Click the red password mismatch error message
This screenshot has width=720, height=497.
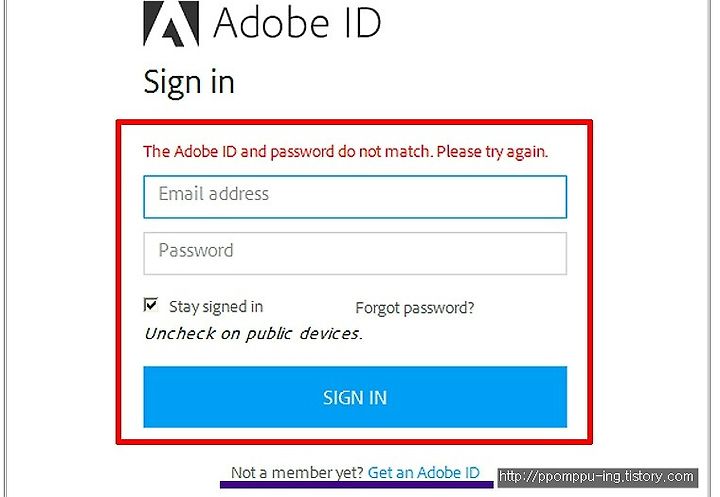tap(345, 151)
